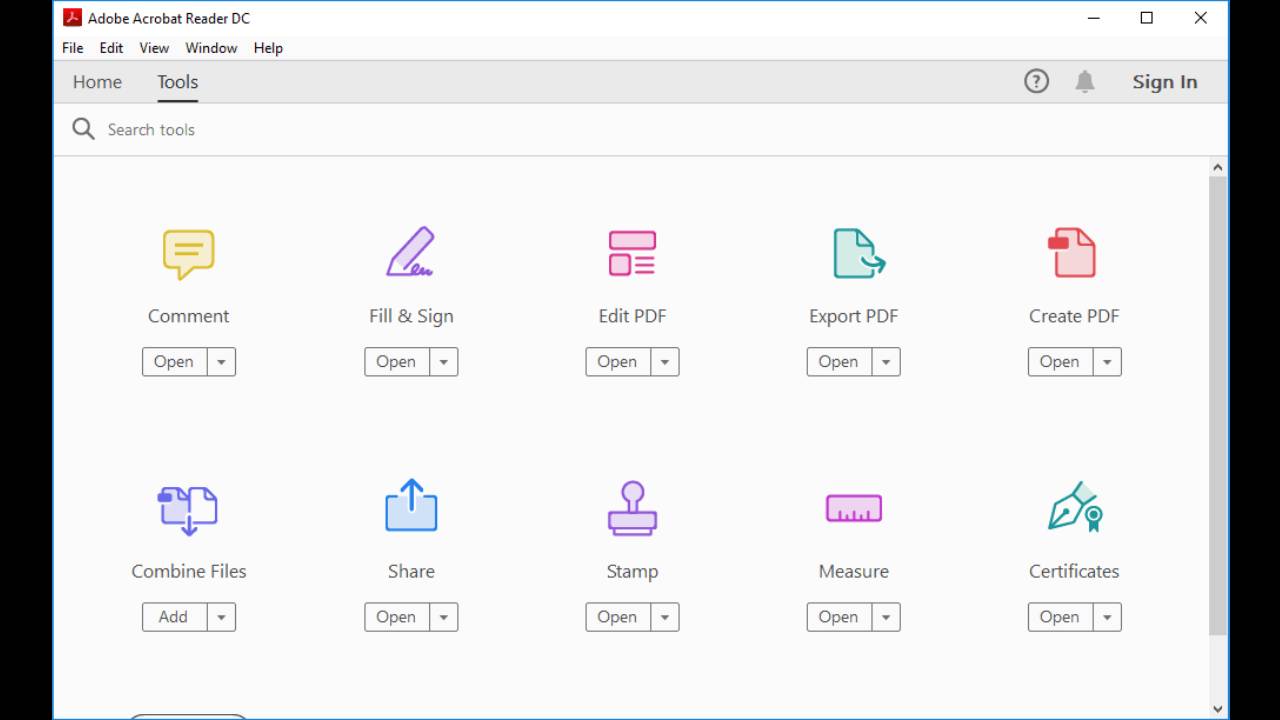Choose the Export PDF icon
Screen dimensions: 1280x720
point(858,253)
